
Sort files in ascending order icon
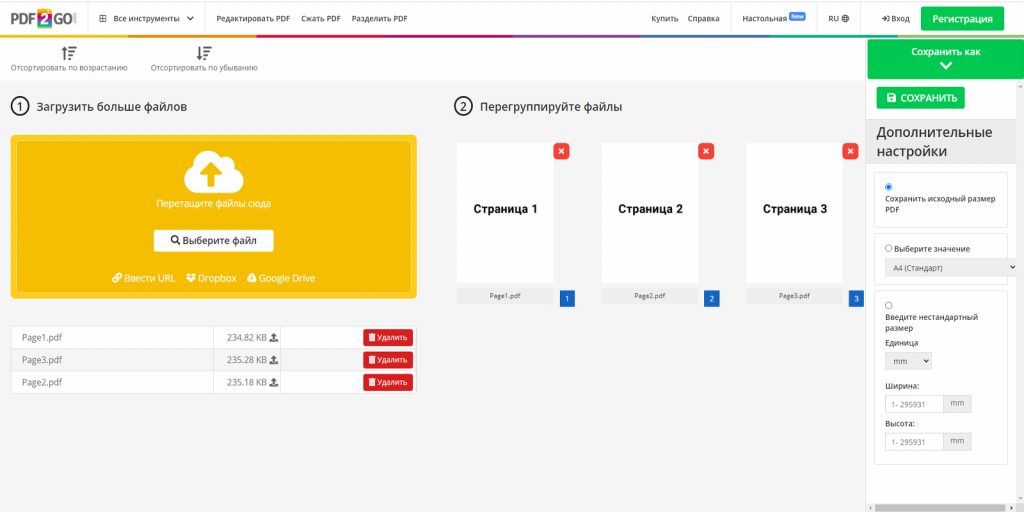click(x=69, y=54)
